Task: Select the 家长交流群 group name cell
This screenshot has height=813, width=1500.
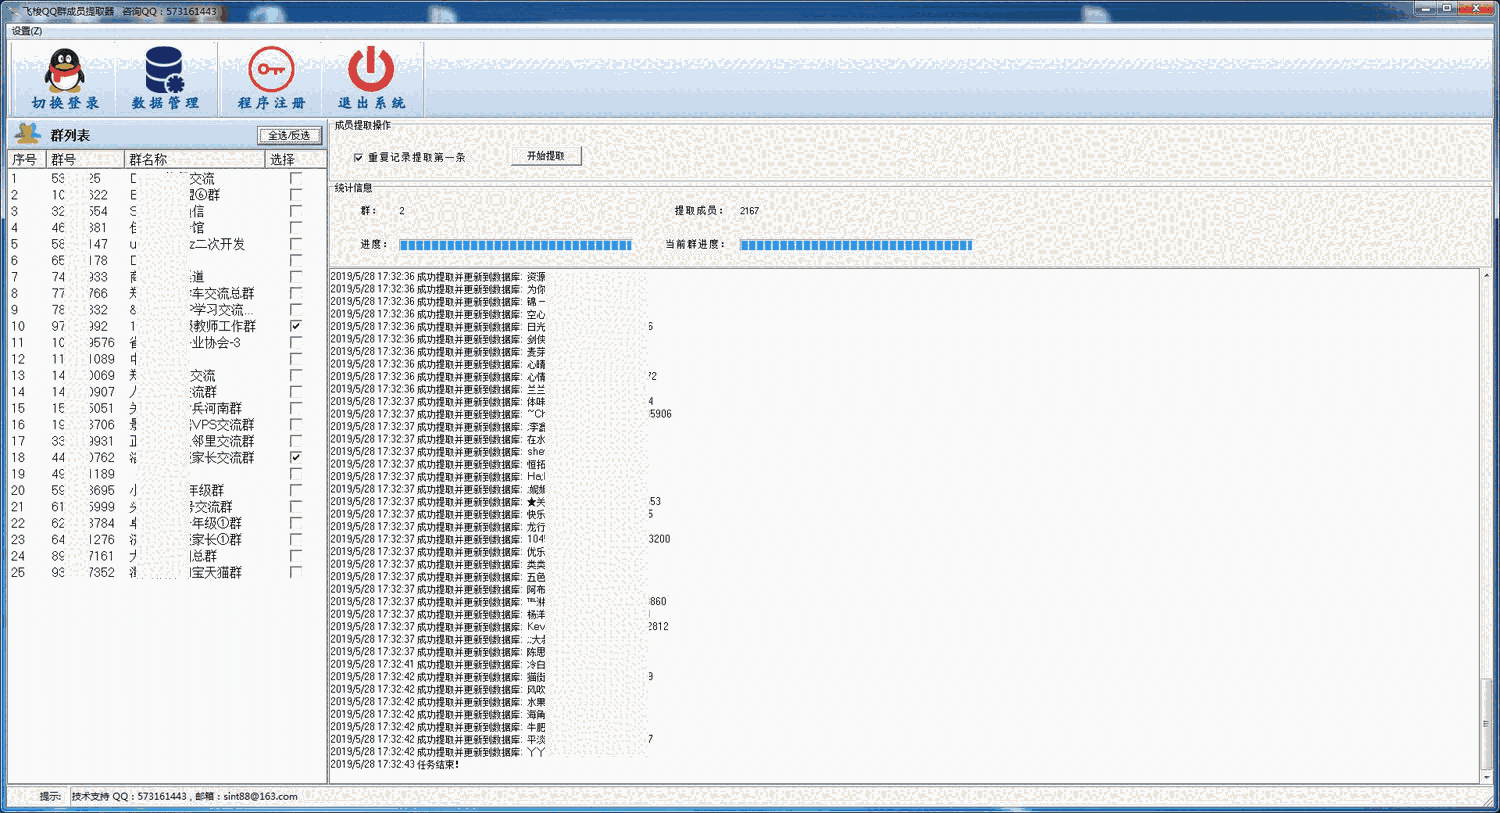Action: (x=196, y=457)
